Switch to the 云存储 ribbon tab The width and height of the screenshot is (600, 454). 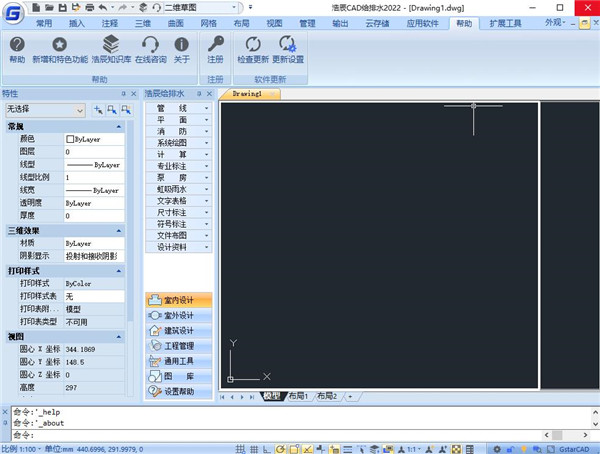377,23
